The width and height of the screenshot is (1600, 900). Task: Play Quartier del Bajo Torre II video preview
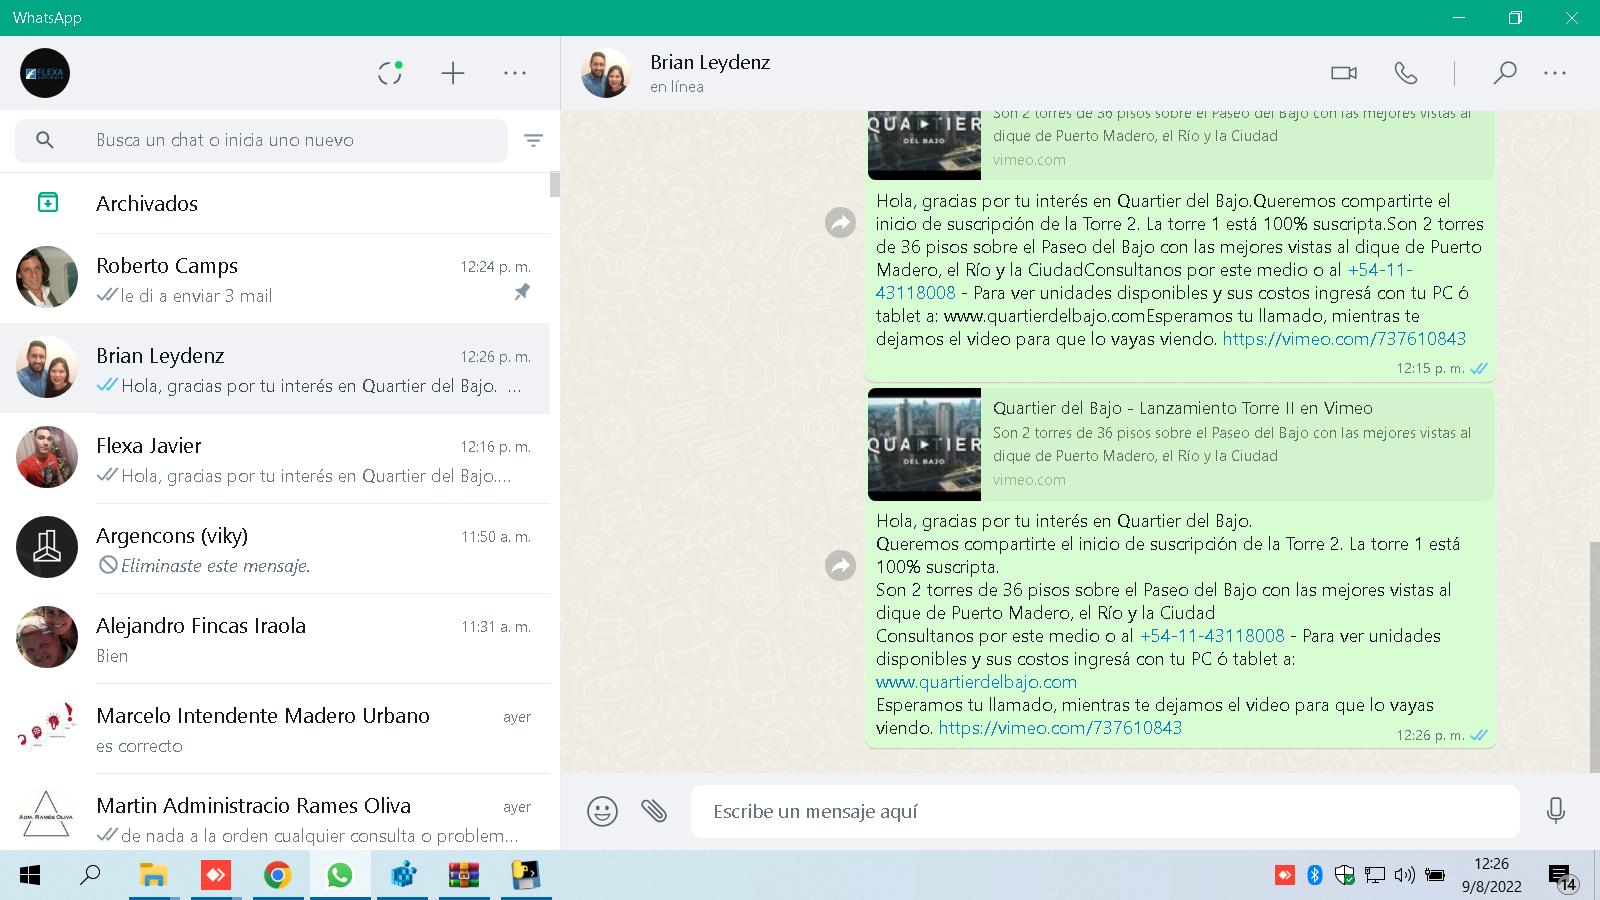click(x=924, y=445)
